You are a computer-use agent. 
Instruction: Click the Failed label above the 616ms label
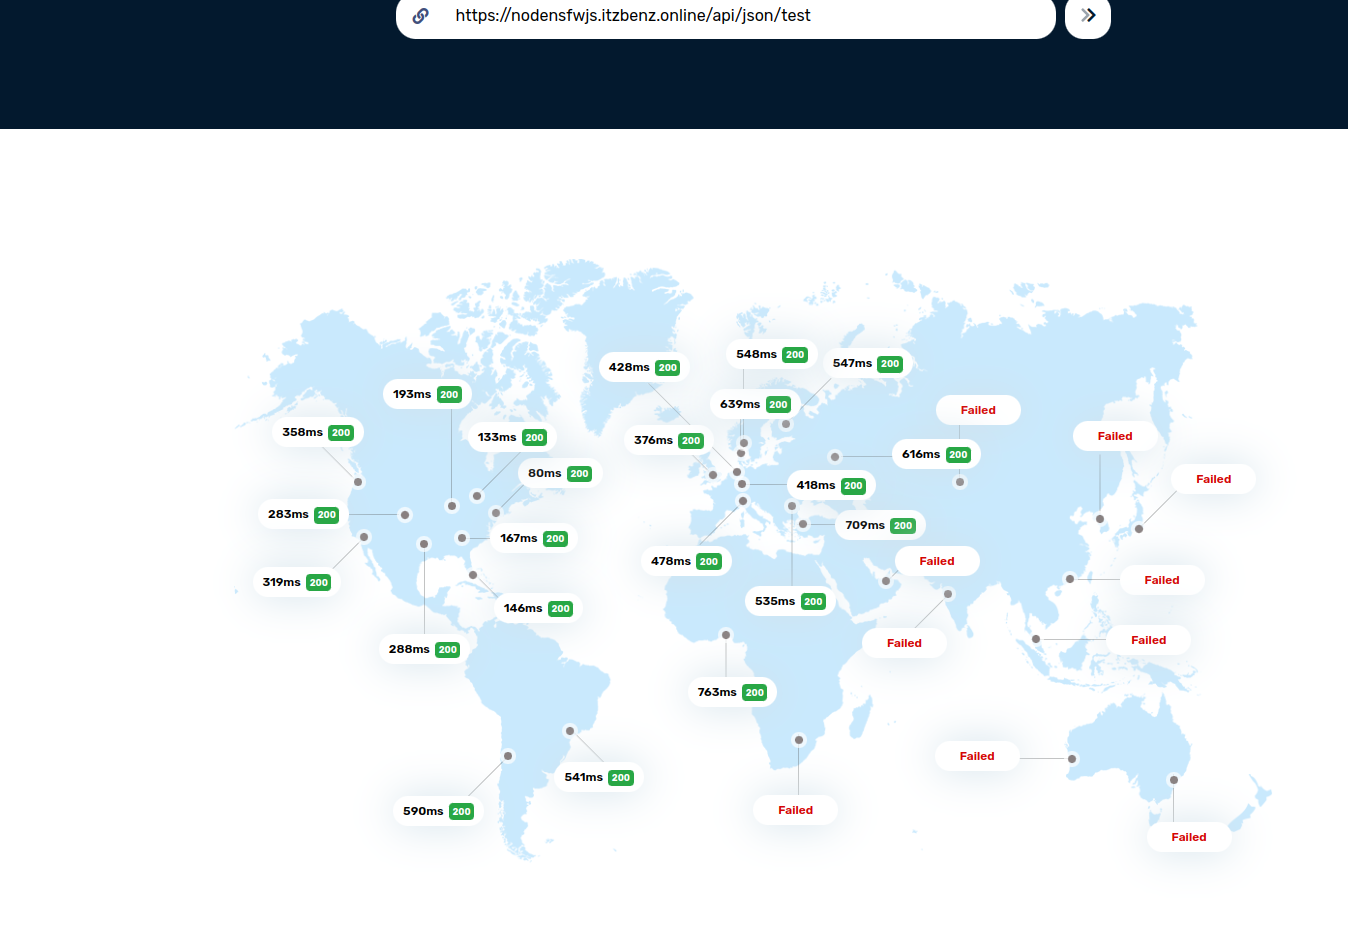pyautogui.click(x=978, y=410)
